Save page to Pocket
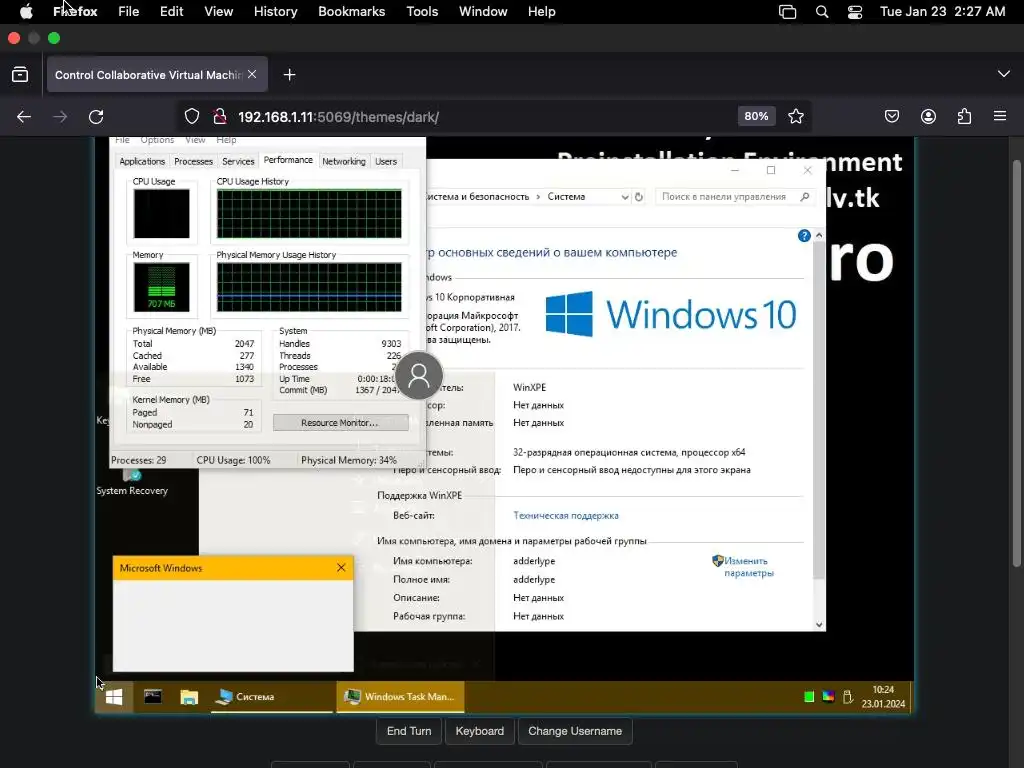Viewport: 1024px width, 768px height. 891,116
